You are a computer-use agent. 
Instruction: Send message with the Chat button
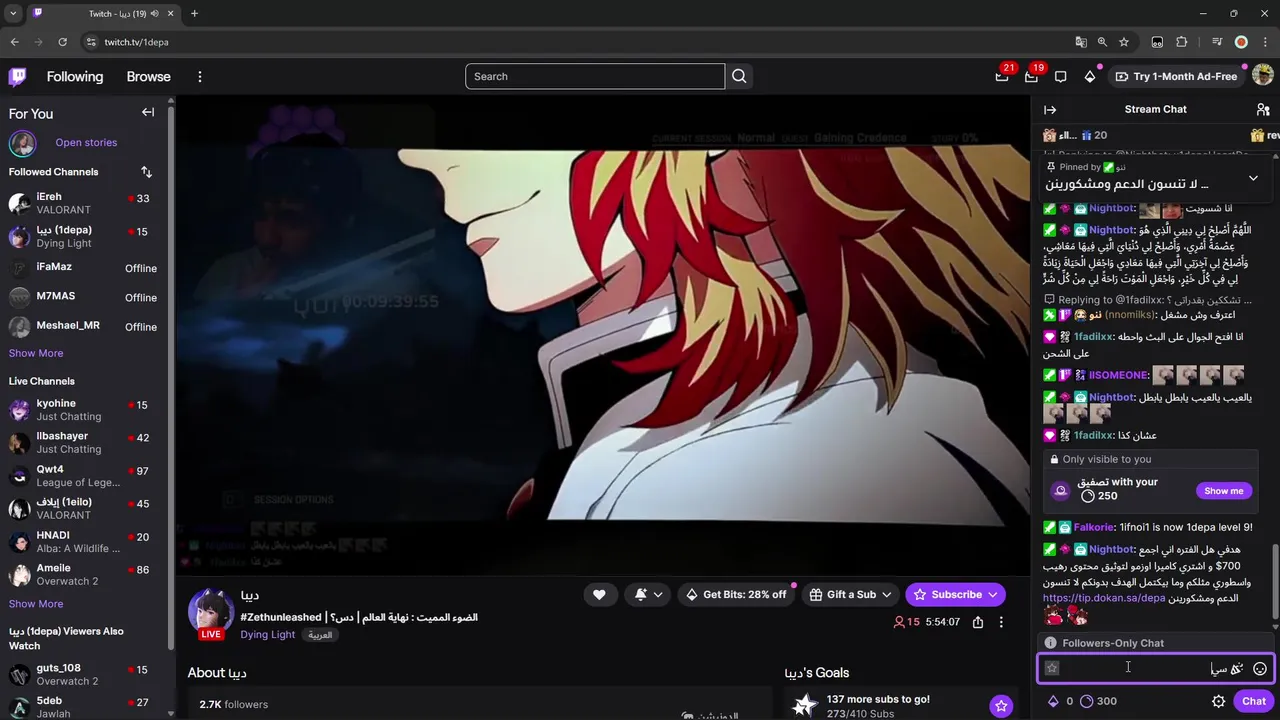pyautogui.click(x=1254, y=701)
